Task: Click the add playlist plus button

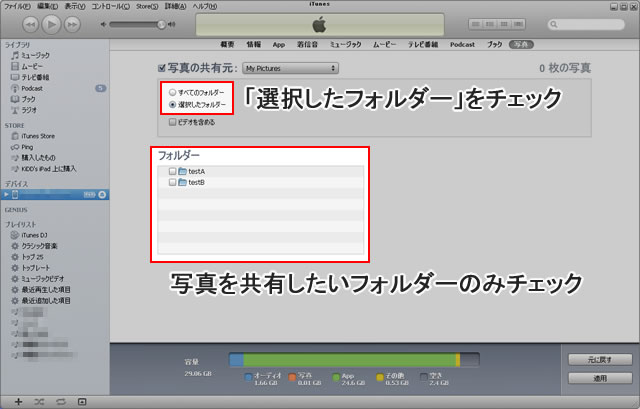Action: pyautogui.click(x=18, y=402)
